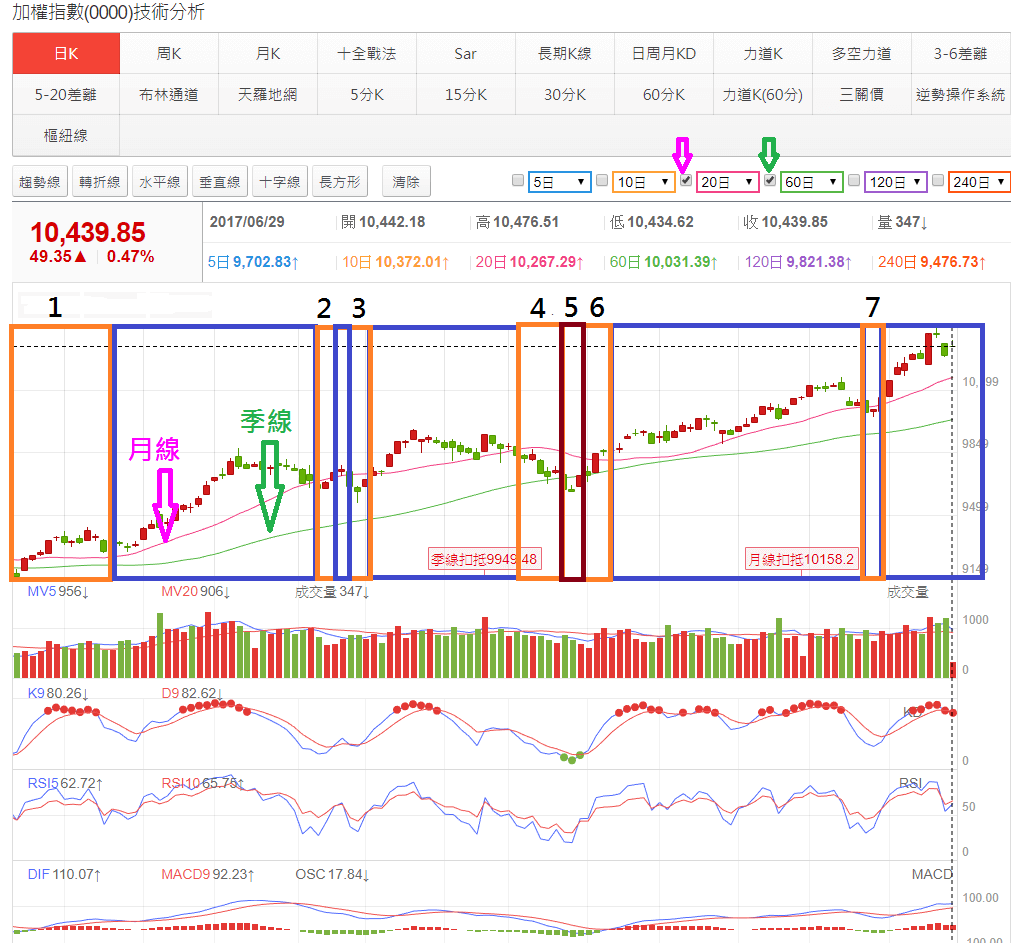
Task: Enable the 5日 moving average checkbox
Action: pos(517,181)
